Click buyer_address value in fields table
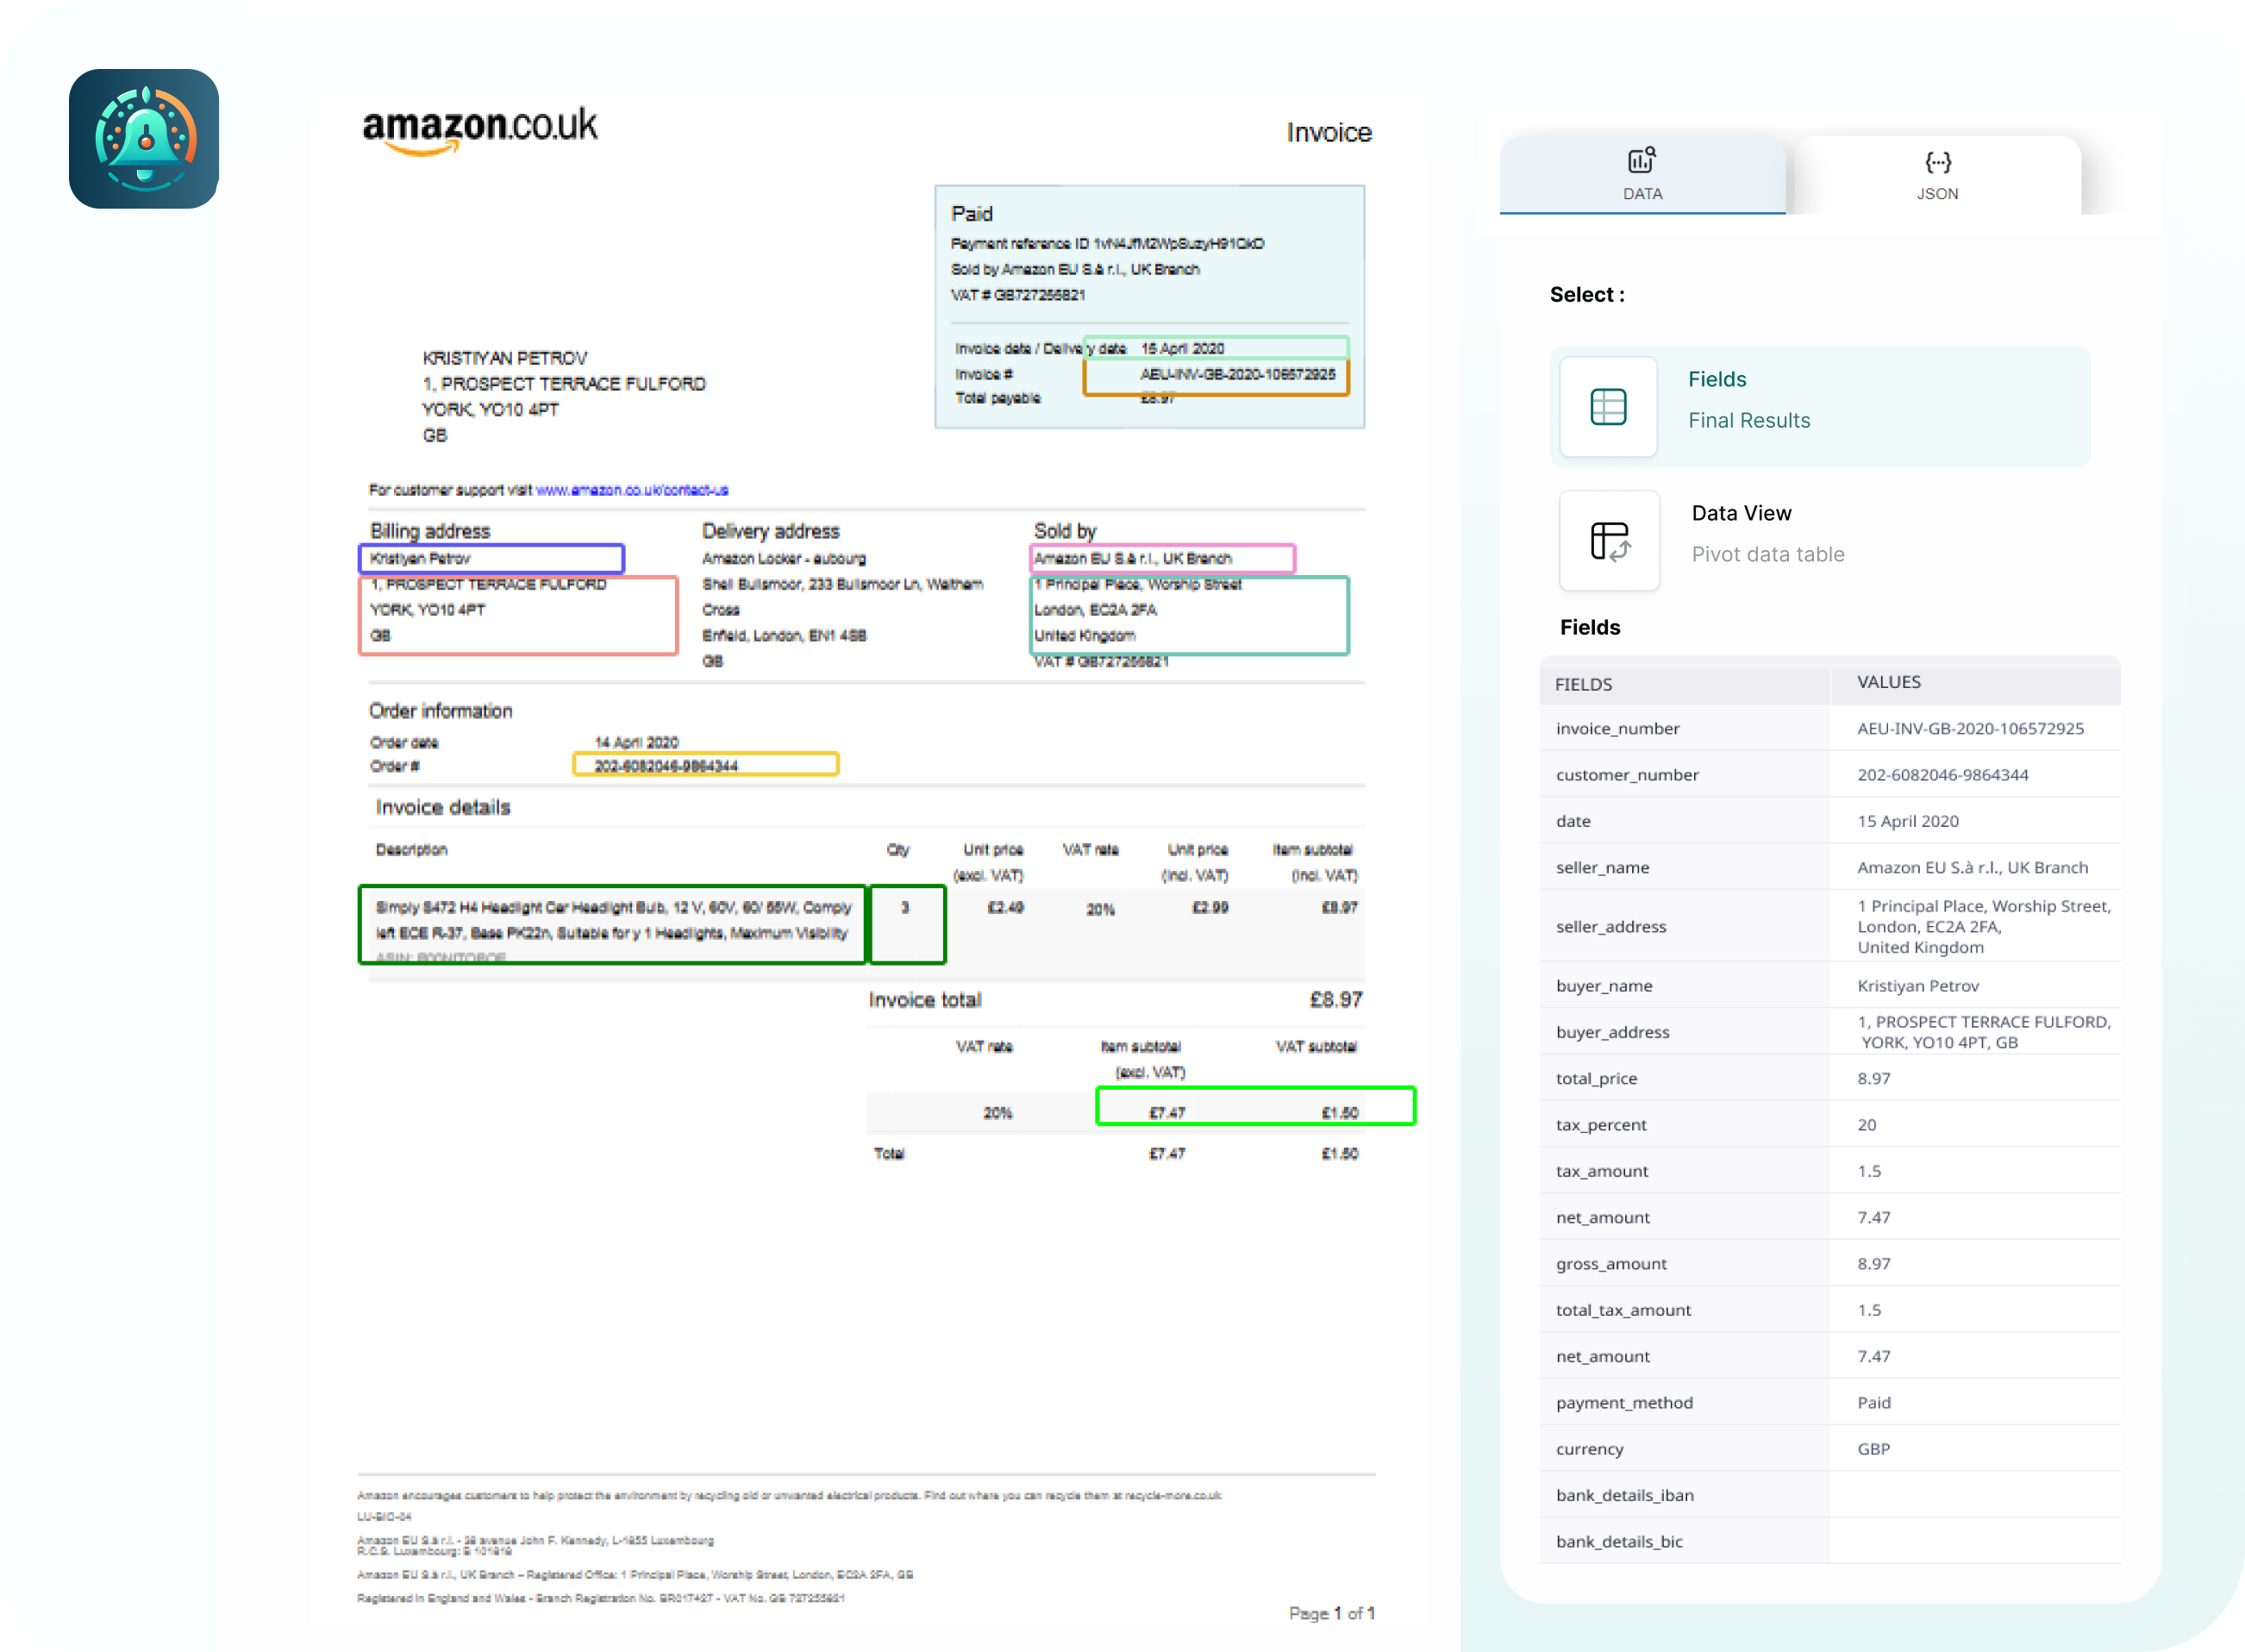 (x=1984, y=1031)
